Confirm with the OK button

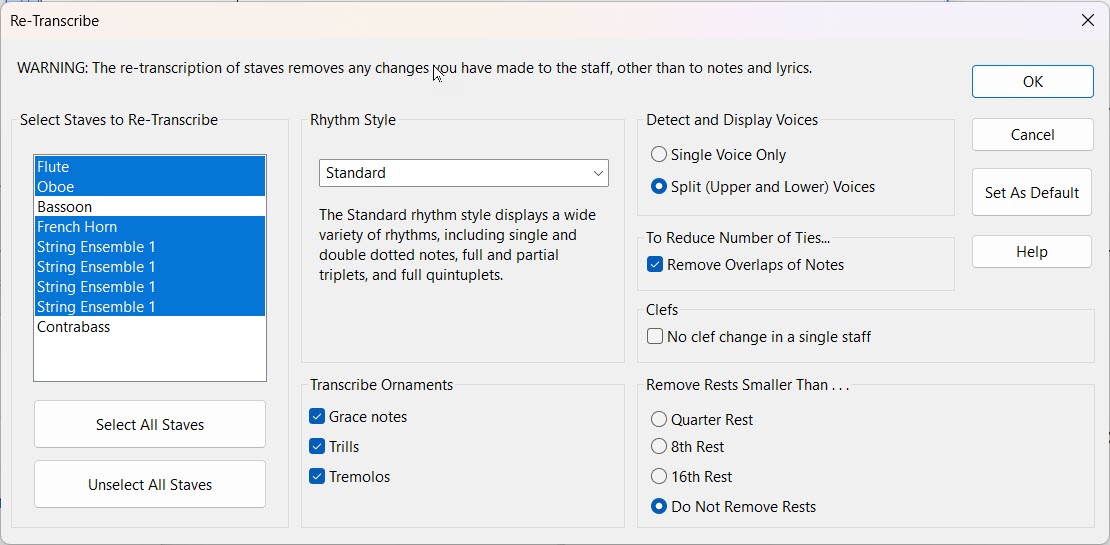click(x=1033, y=81)
